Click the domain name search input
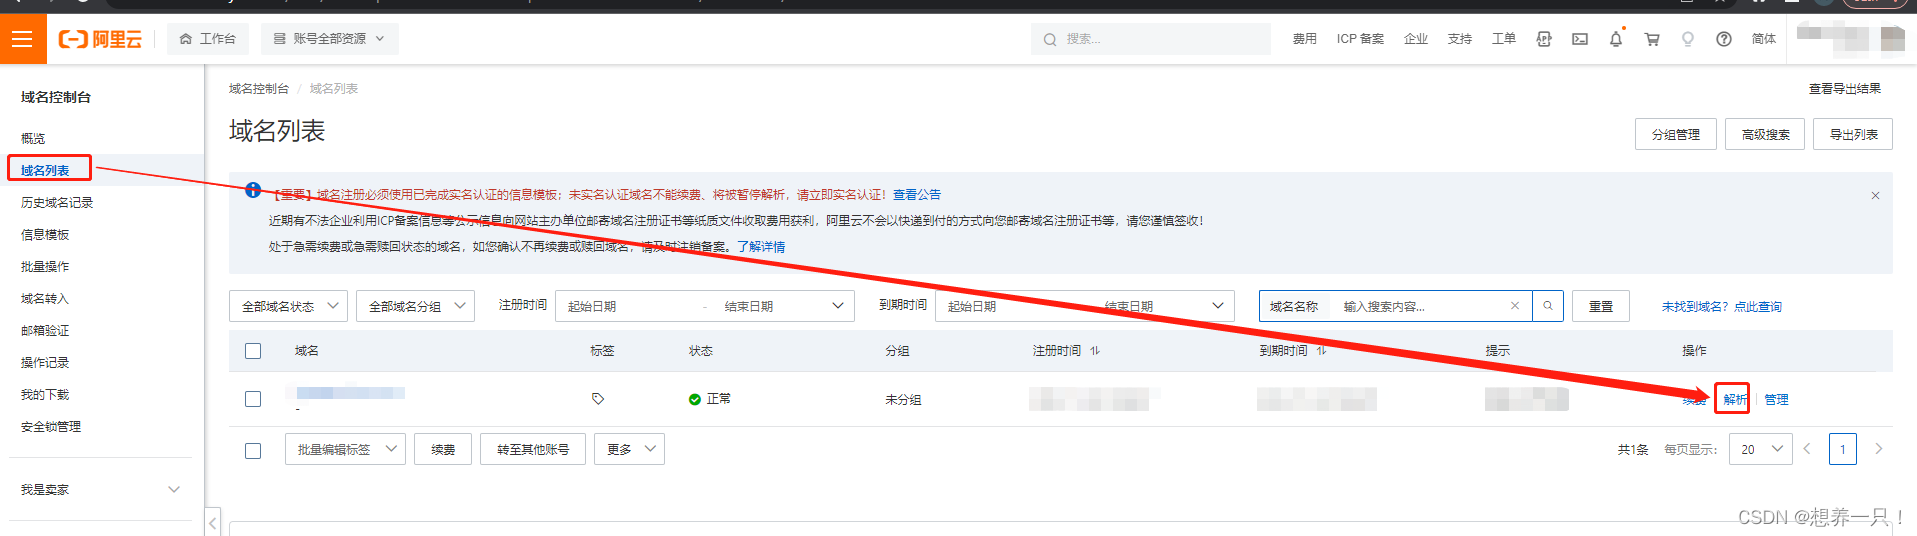The width and height of the screenshot is (1917, 536). [x=1420, y=306]
